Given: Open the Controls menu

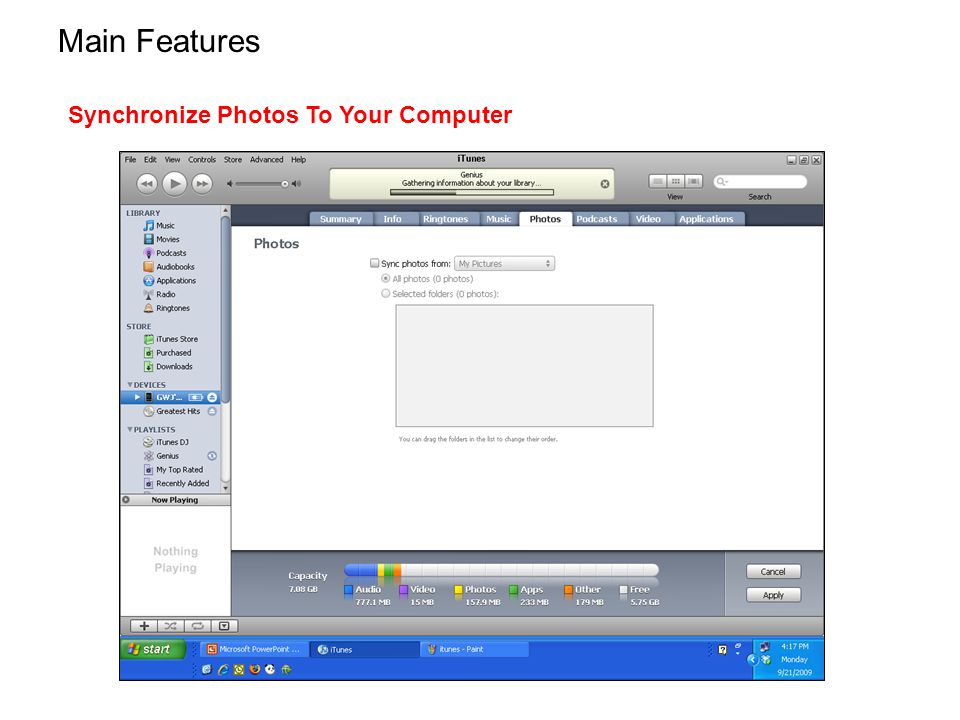Looking at the screenshot, I should click(201, 160).
